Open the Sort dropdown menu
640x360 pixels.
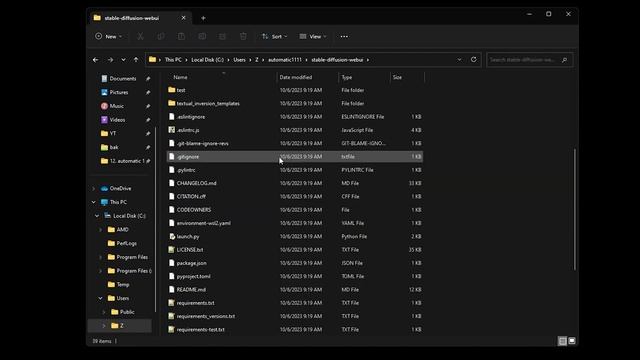274,36
